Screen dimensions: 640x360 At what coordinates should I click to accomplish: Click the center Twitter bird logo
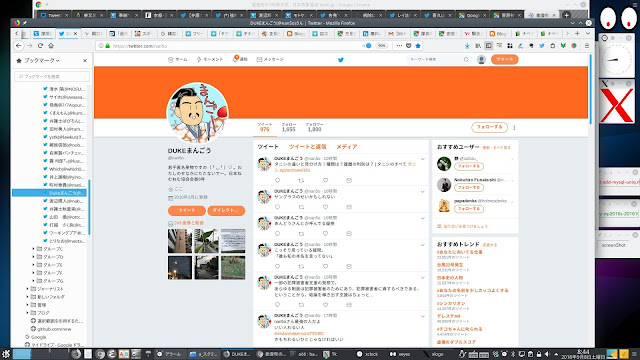341,60
